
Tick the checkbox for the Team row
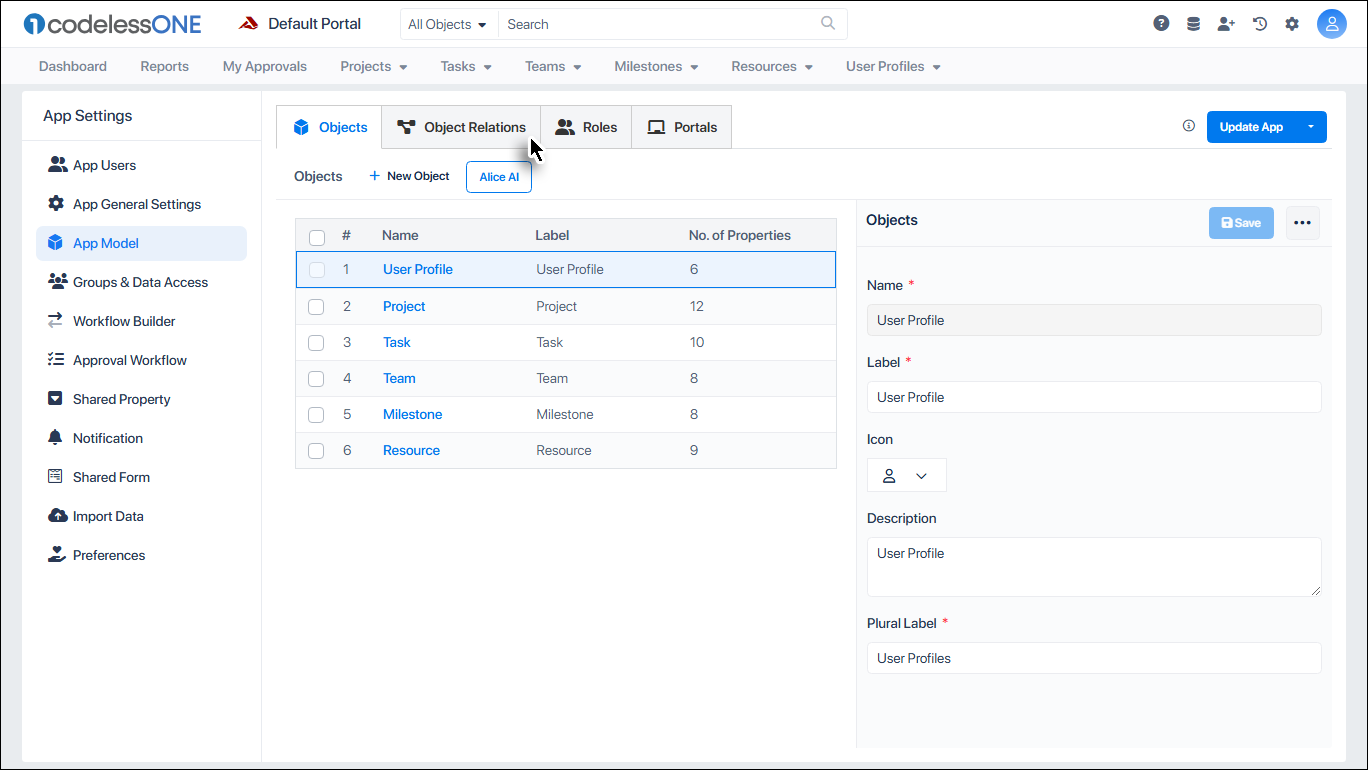(x=316, y=379)
